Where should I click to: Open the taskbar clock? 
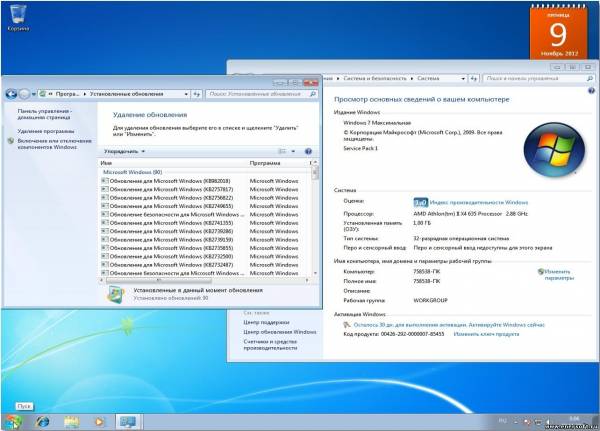coord(574,421)
